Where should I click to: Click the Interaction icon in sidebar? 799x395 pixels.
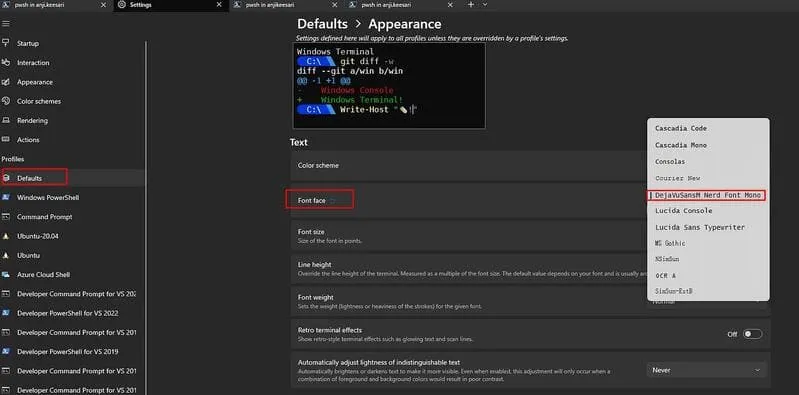6,63
